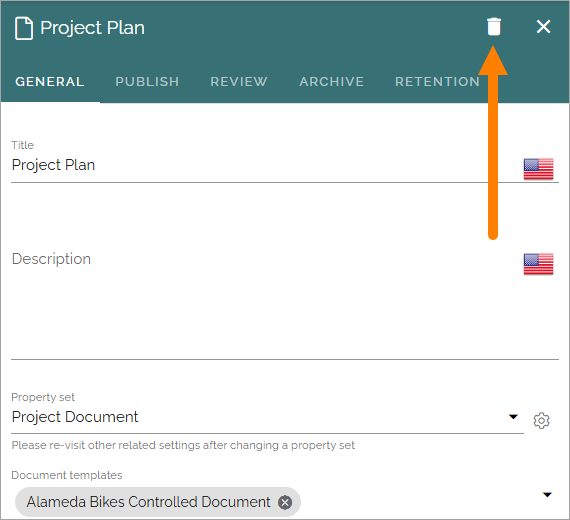Open property set settings gear

(541, 421)
